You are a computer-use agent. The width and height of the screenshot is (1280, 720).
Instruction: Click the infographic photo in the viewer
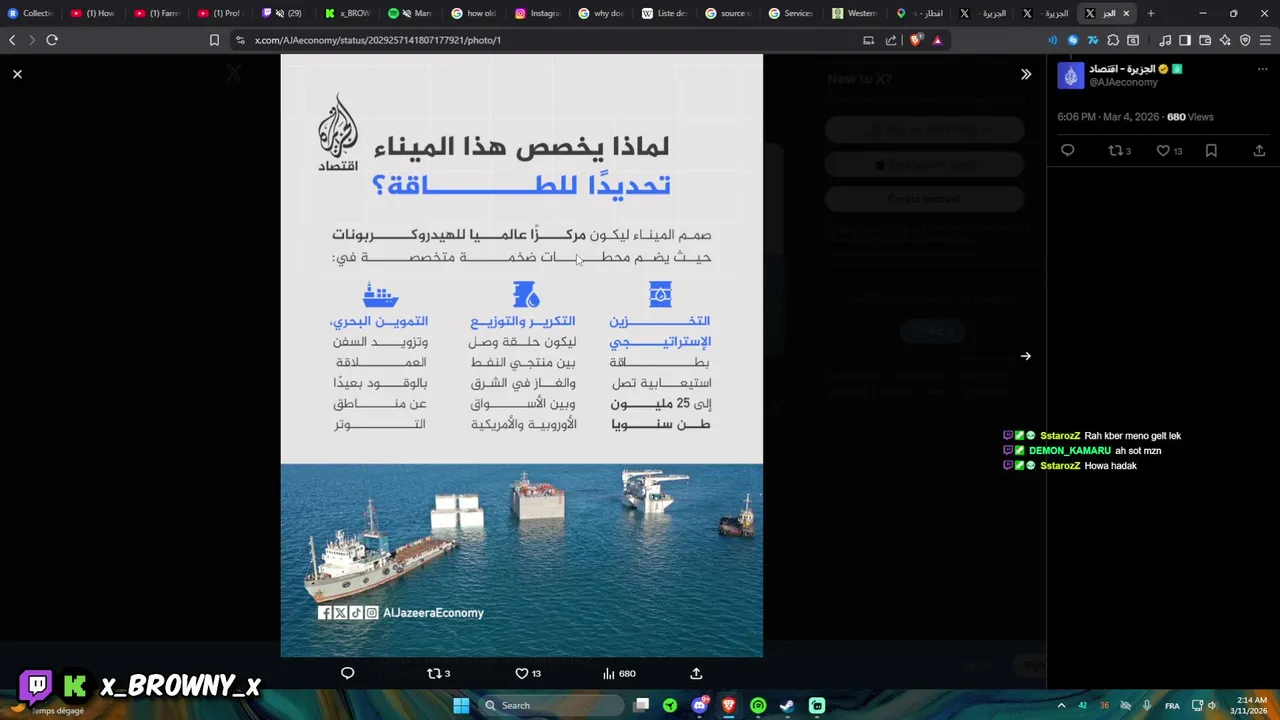(521, 356)
